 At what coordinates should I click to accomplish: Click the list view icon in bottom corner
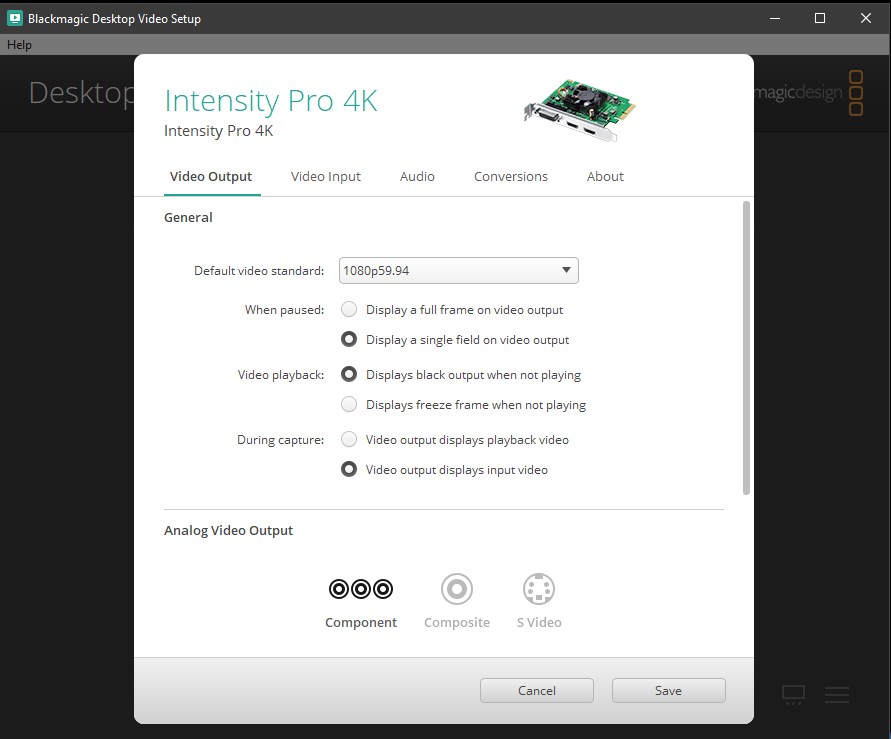837,695
